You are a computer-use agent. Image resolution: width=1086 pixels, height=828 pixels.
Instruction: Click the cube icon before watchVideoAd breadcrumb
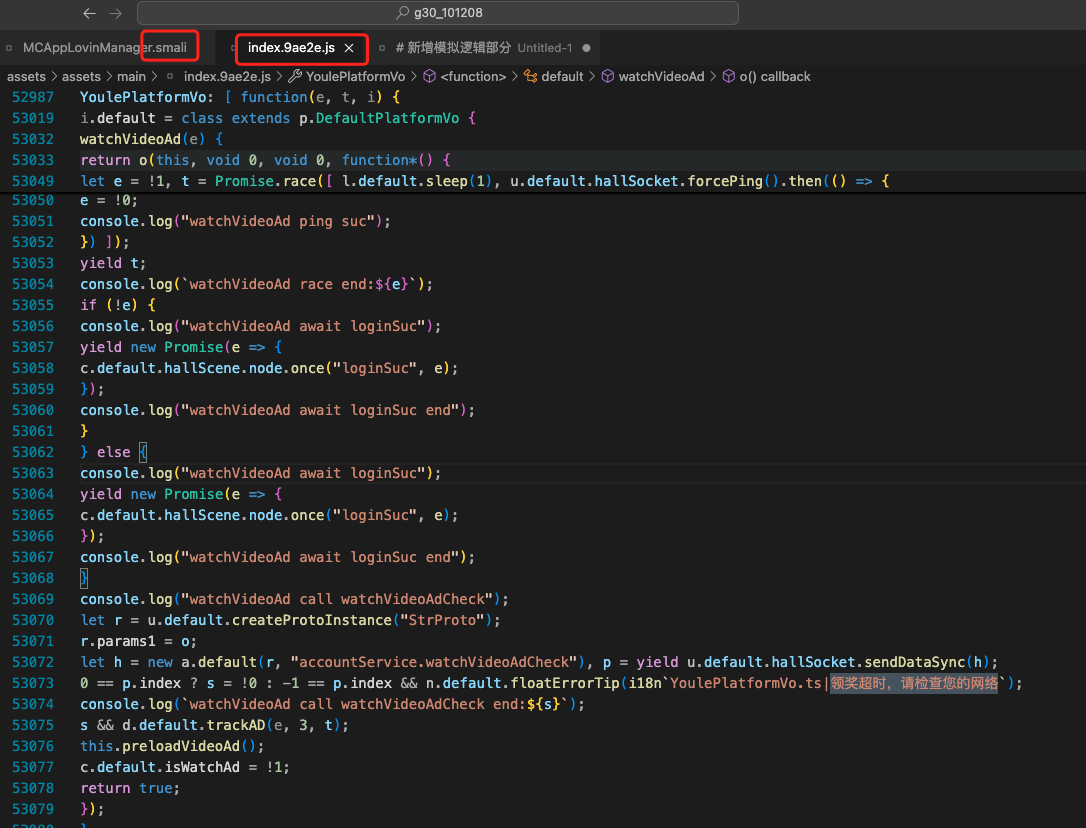point(608,76)
